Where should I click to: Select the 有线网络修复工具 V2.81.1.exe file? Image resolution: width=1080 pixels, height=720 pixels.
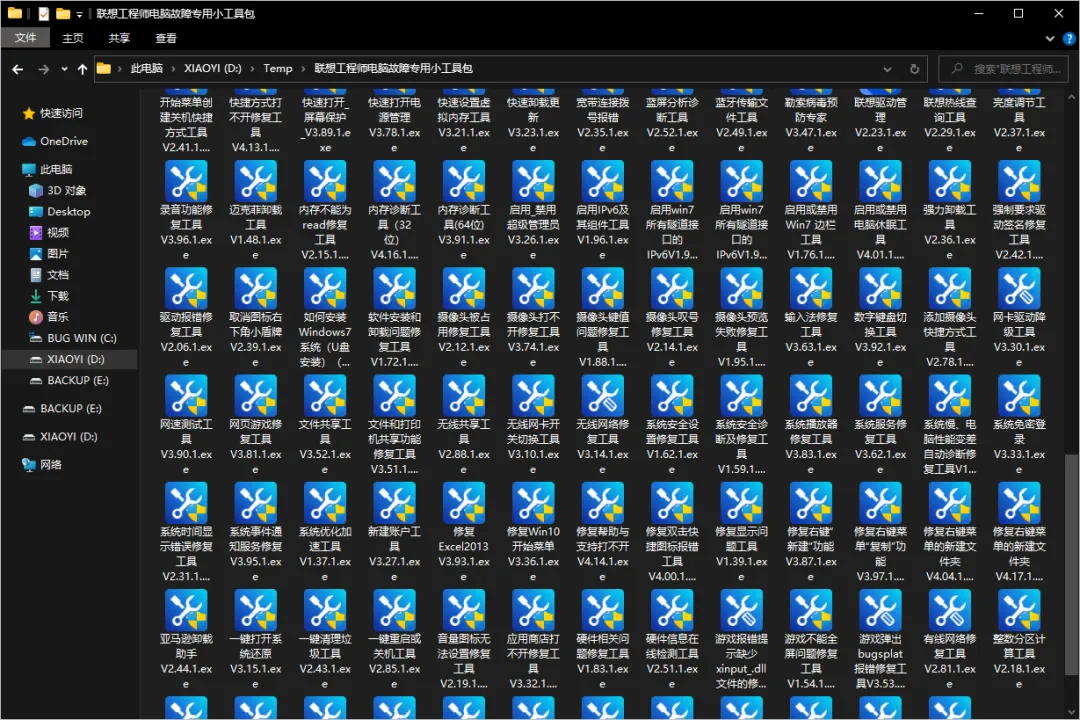950,640
